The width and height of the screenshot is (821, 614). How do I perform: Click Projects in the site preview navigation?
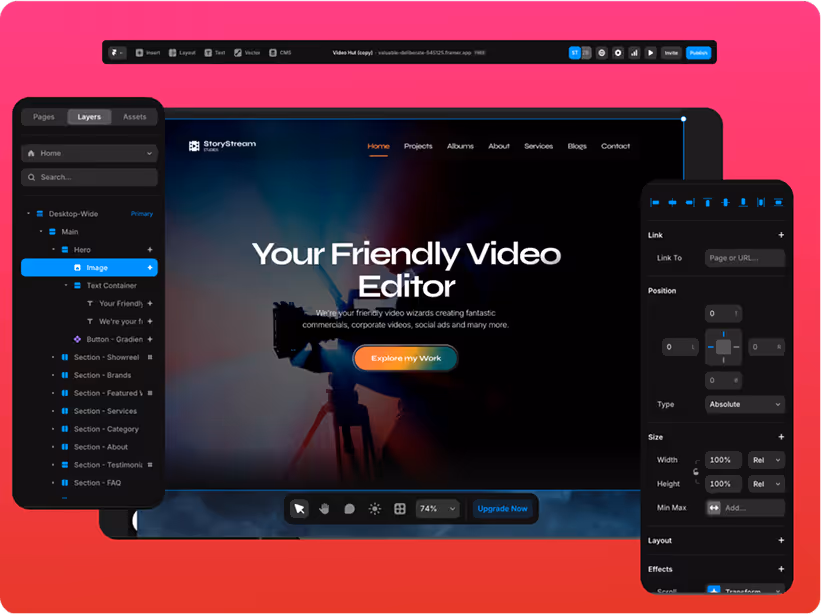[x=418, y=146]
